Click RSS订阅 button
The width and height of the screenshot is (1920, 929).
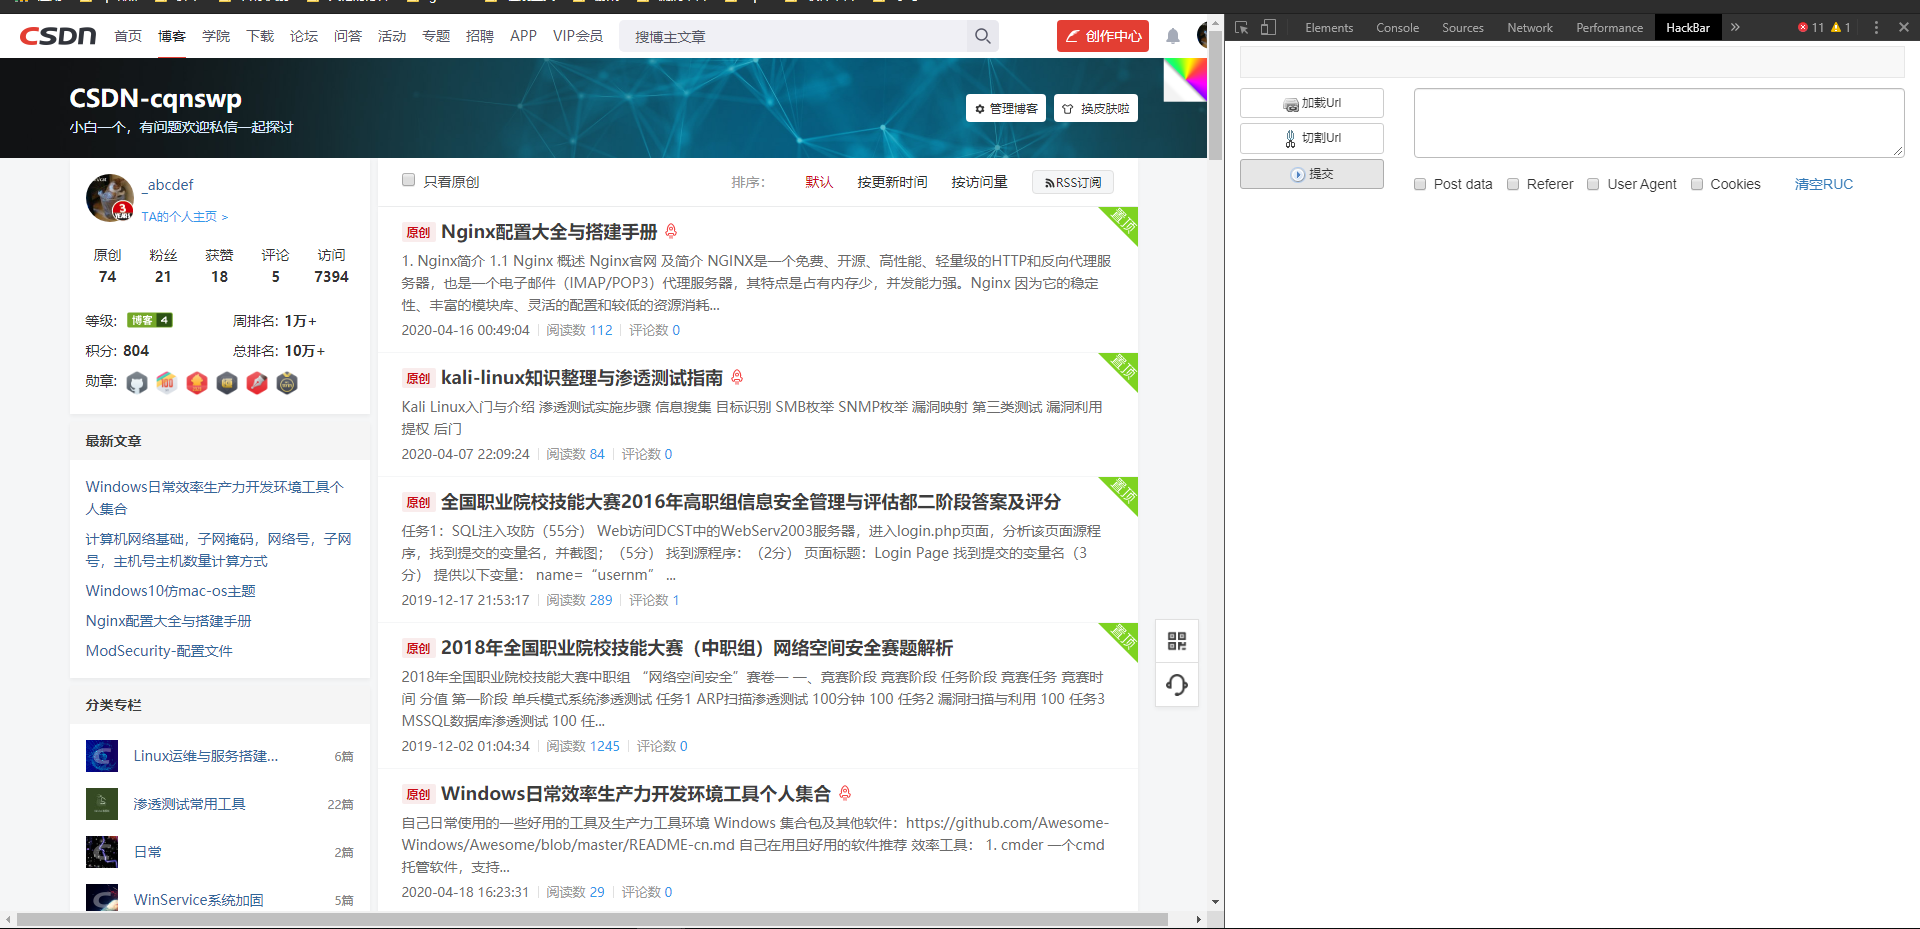pos(1073,182)
